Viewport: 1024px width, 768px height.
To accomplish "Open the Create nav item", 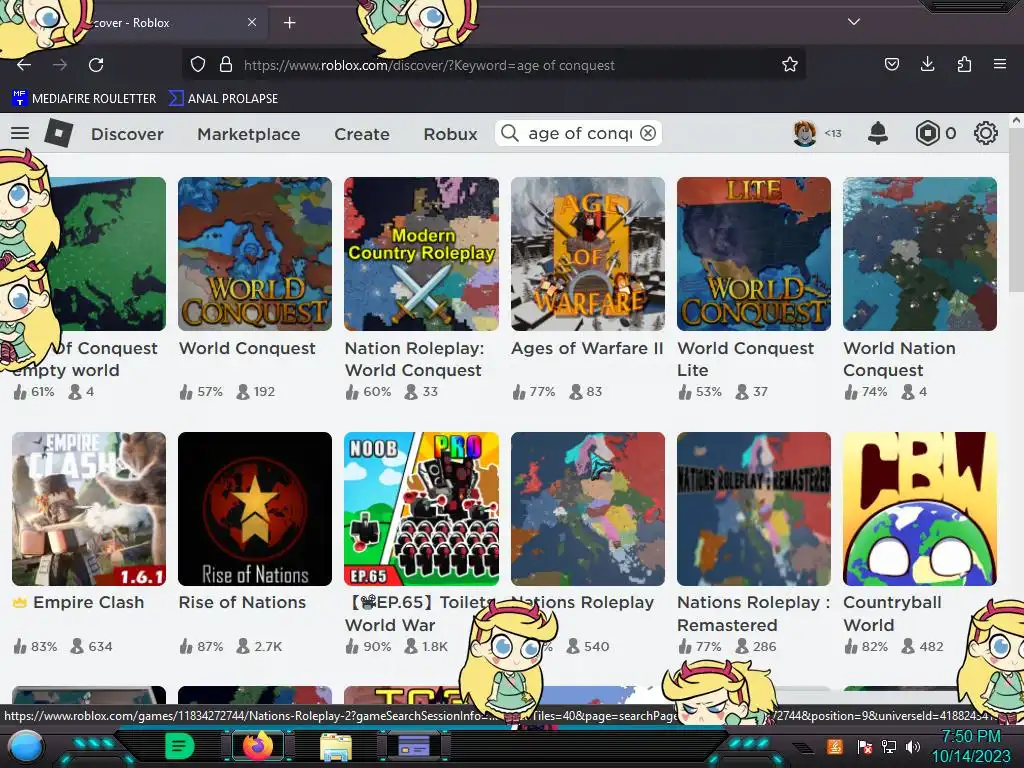I will pyautogui.click(x=362, y=134).
